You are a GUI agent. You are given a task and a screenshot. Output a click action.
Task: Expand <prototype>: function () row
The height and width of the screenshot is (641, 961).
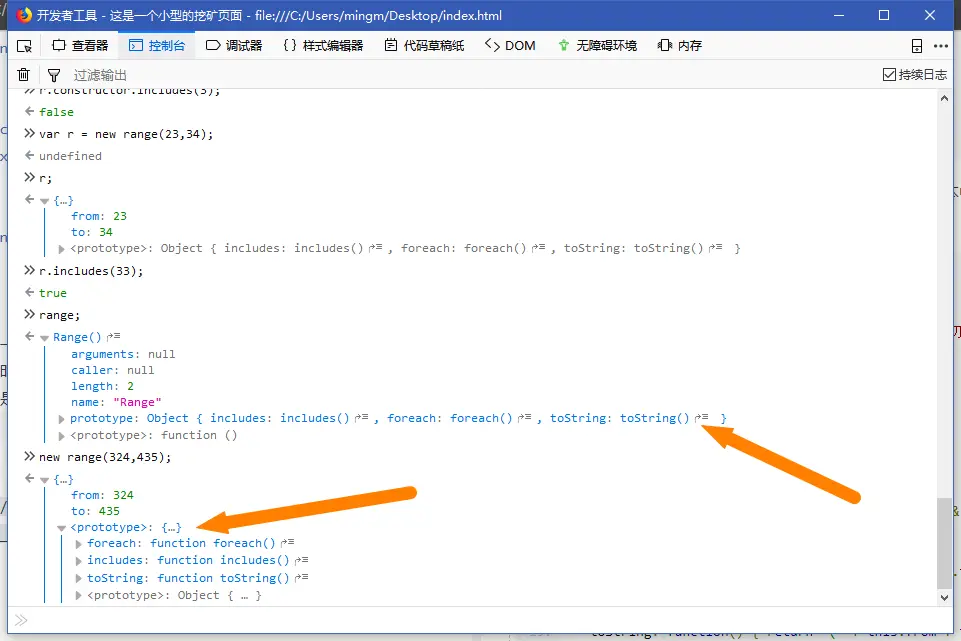tap(61, 436)
